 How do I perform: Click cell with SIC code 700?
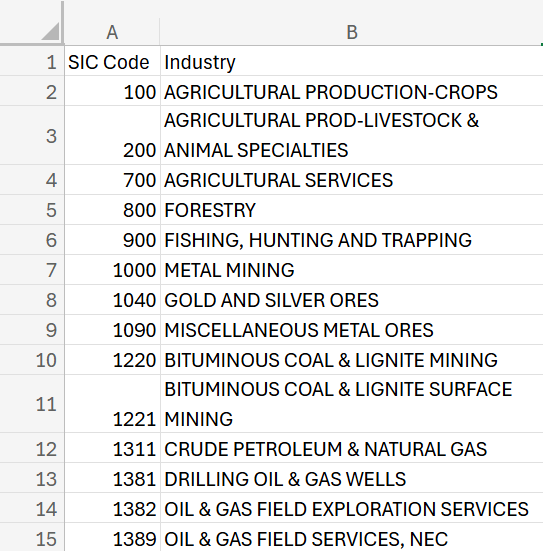(x=112, y=180)
